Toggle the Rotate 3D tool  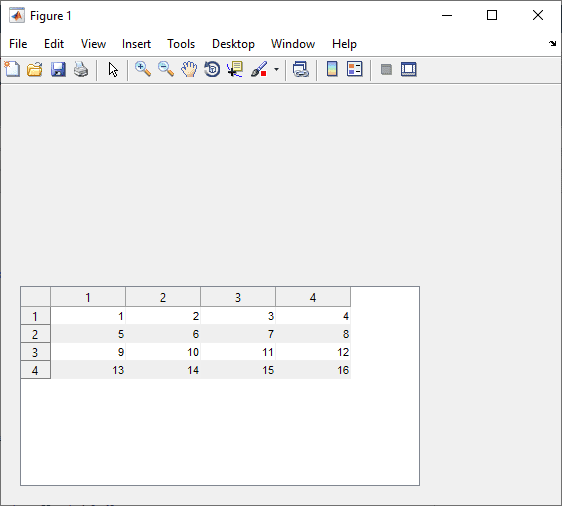(212, 69)
